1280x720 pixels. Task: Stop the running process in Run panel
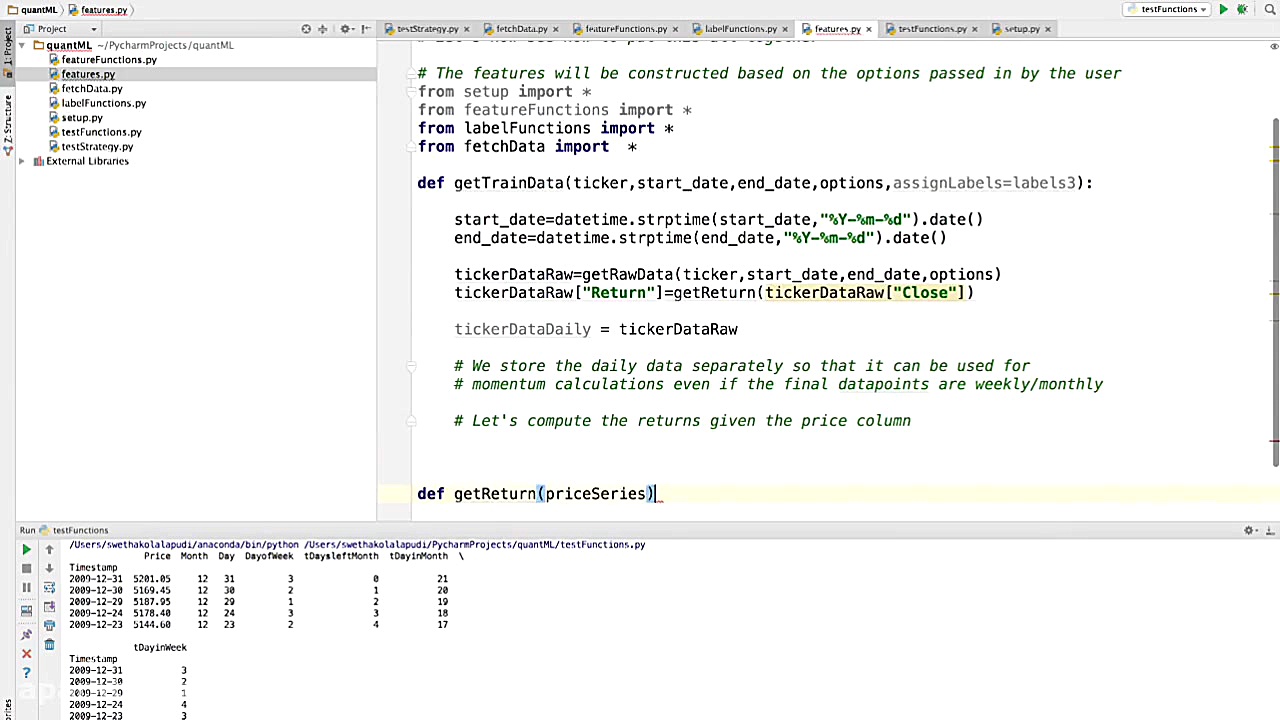(26, 569)
